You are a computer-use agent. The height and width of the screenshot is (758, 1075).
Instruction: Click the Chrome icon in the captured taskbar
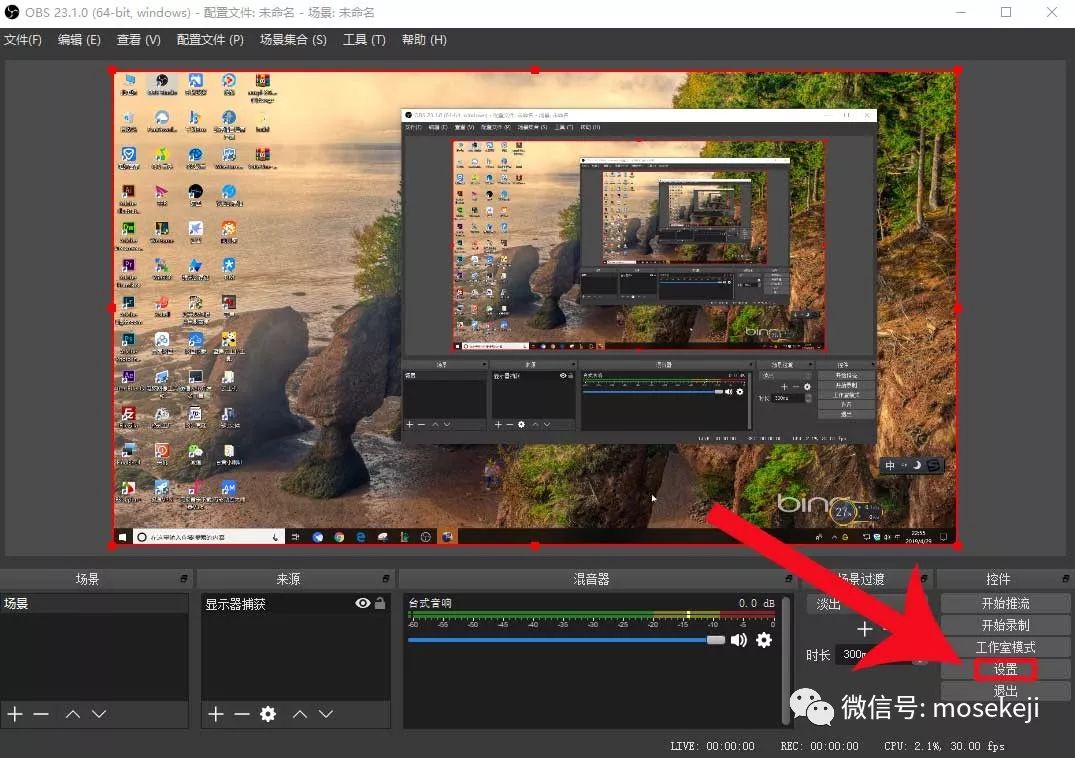[x=339, y=537]
